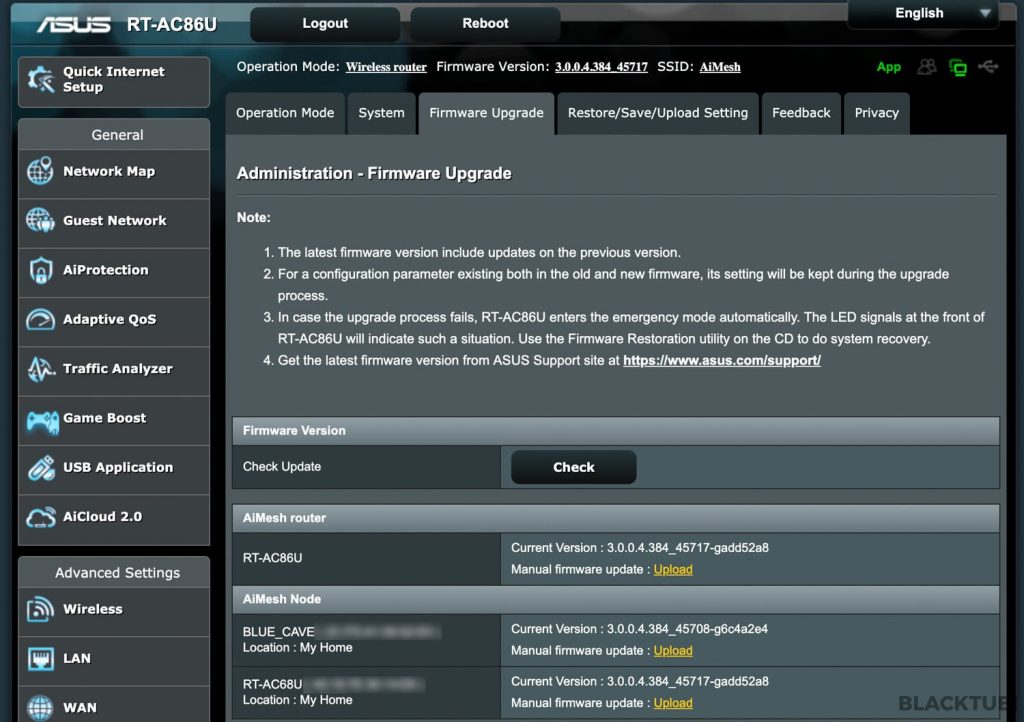Select Adaptive QoS menu label
Screen dimensions: 1024x722
[x=110, y=319]
